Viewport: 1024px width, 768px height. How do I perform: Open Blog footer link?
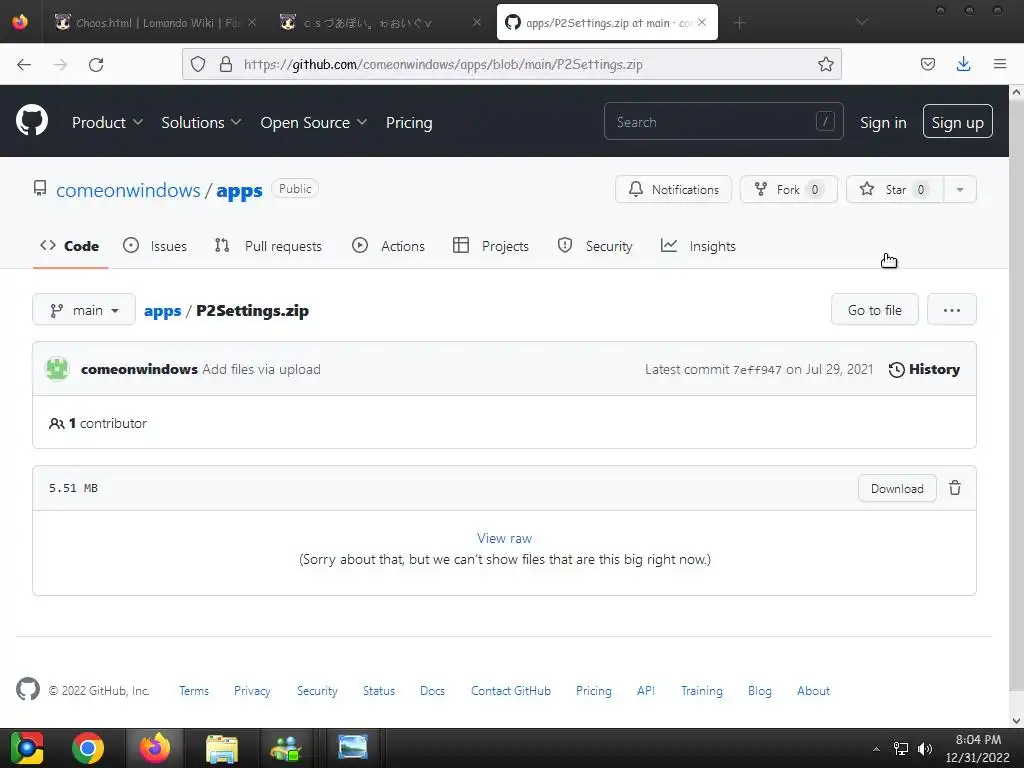pos(760,690)
